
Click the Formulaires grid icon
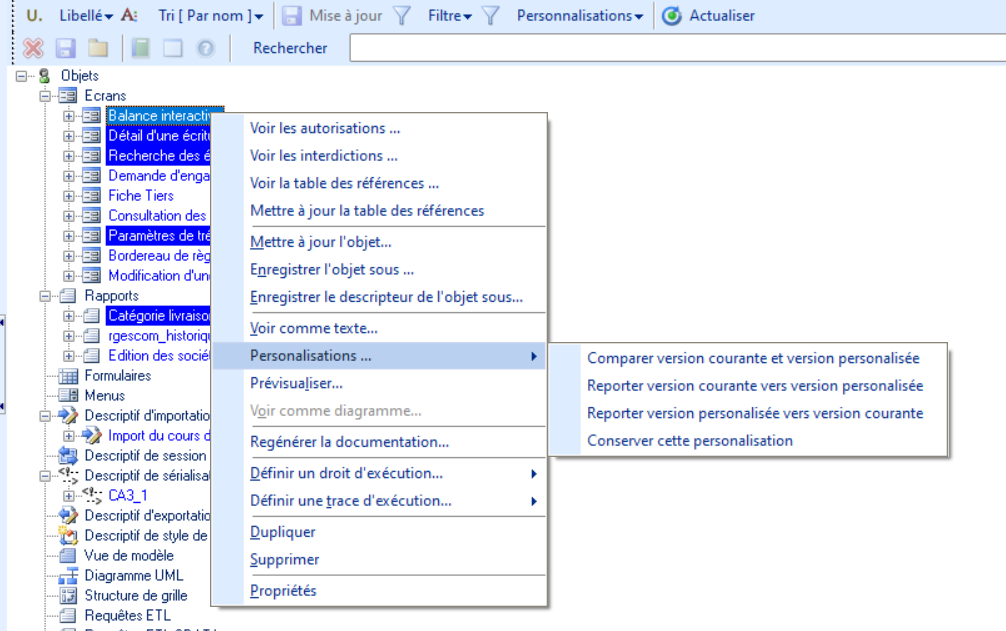pos(68,376)
